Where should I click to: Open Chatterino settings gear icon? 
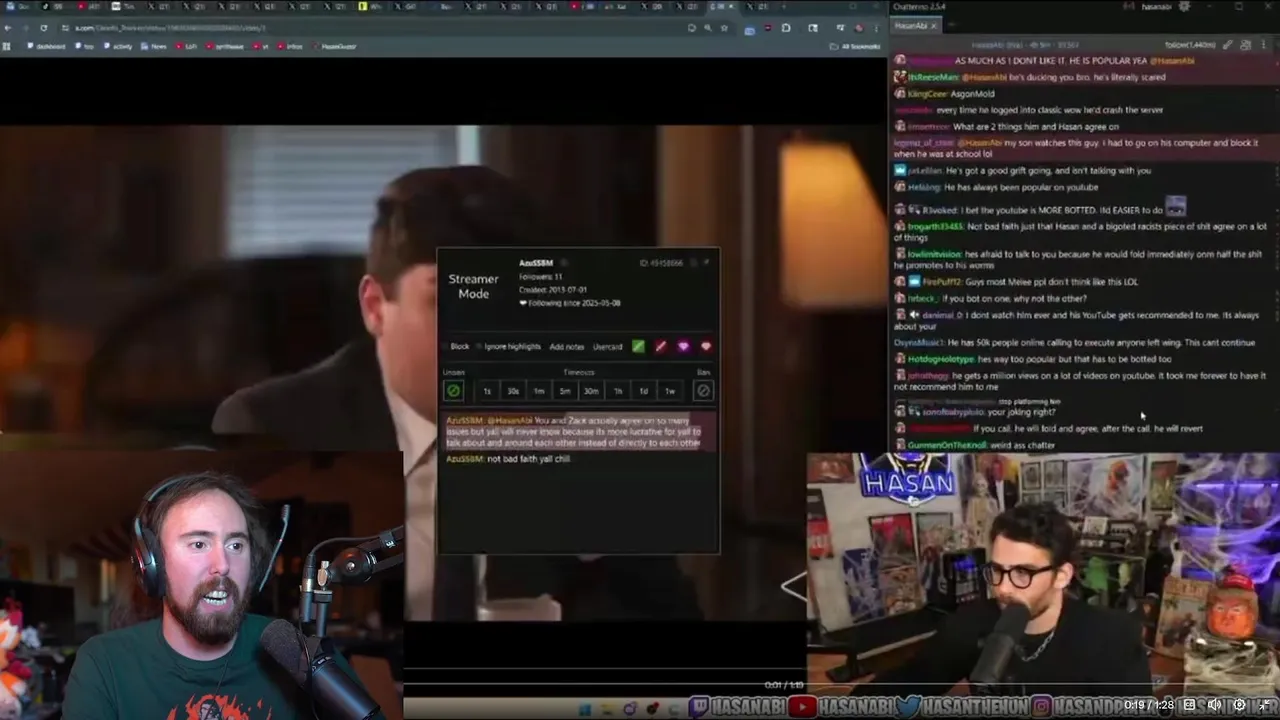click(1184, 7)
